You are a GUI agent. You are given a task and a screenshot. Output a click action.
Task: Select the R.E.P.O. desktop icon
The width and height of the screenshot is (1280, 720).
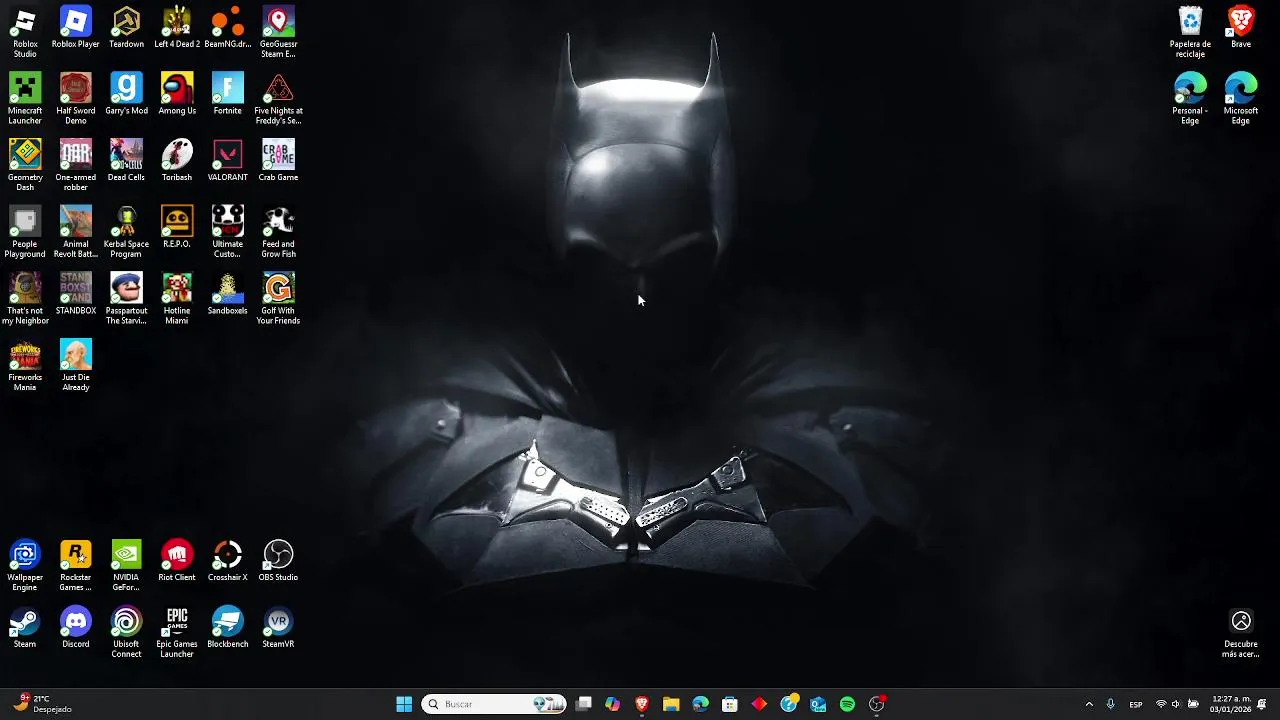point(177,228)
